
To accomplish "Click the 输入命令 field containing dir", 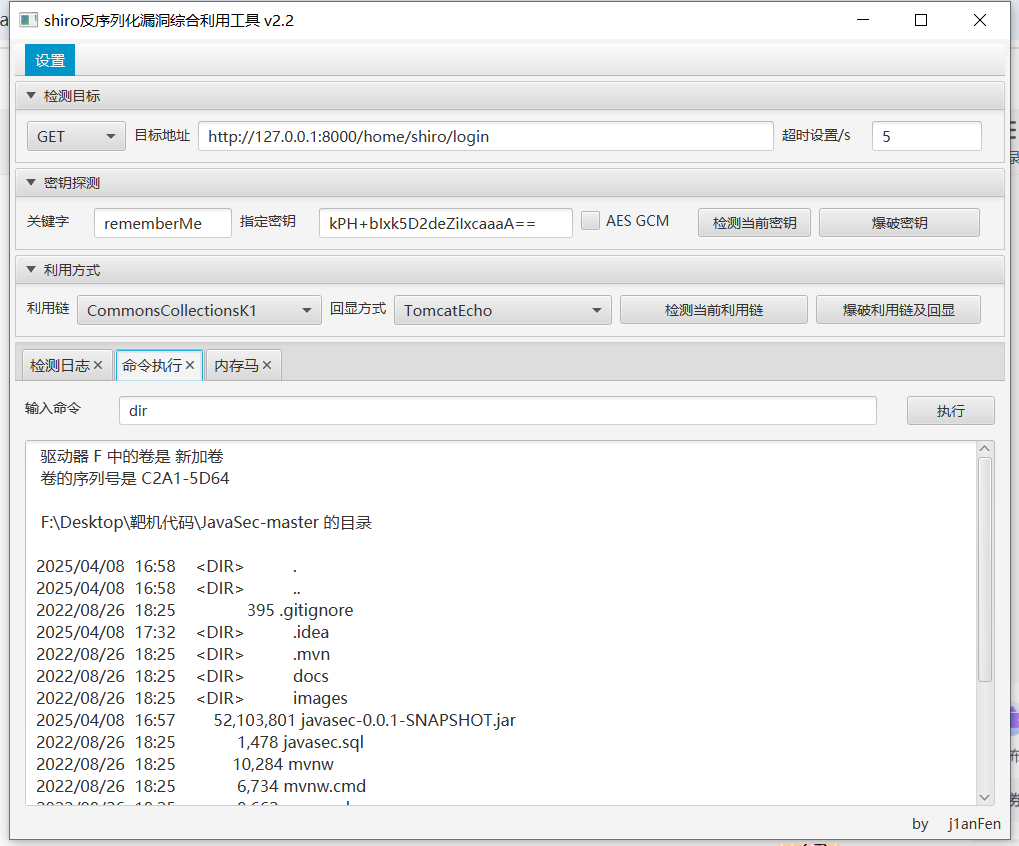I will pyautogui.click(x=498, y=411).
